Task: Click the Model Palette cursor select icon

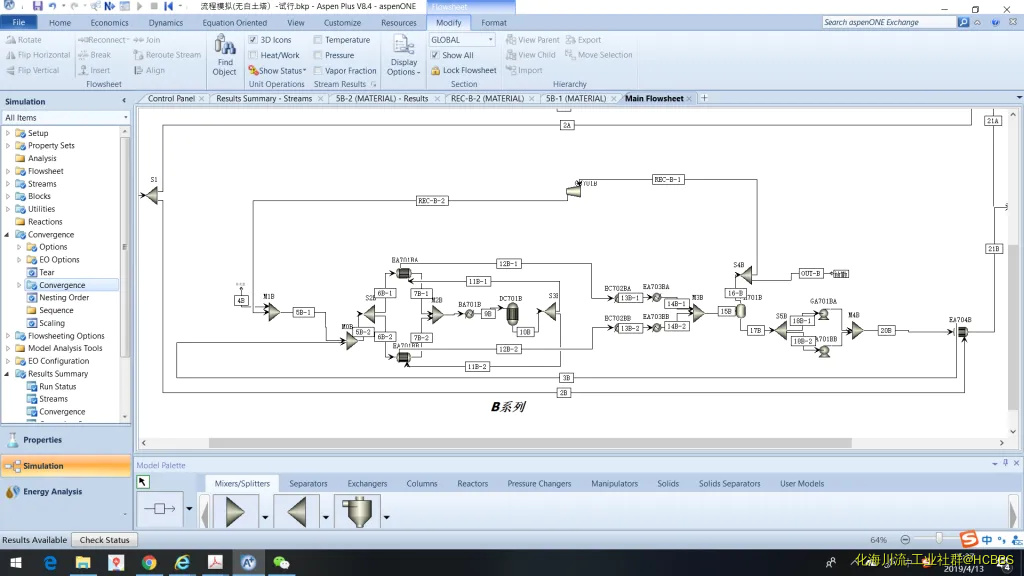Action: point(142,482)
